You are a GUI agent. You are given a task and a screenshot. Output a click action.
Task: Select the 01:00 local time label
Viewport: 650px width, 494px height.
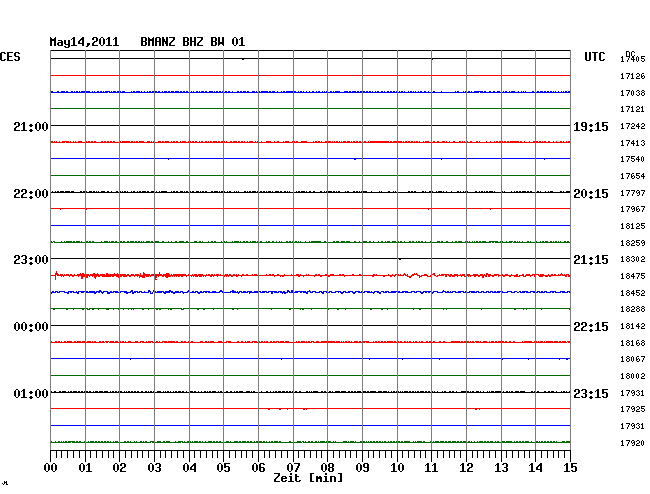coord(31,394)
